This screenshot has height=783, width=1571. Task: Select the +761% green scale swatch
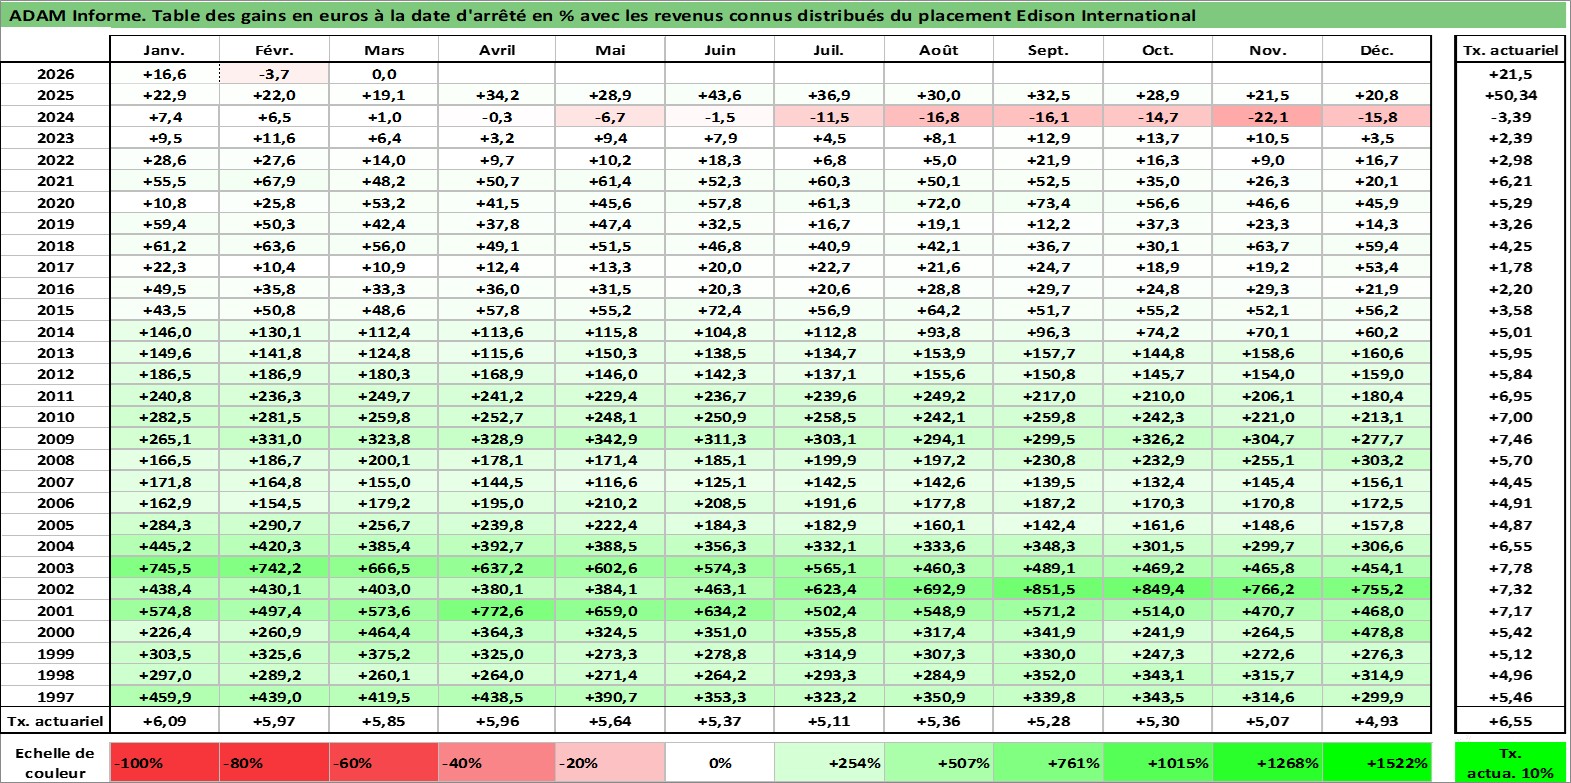click(1048, 763)
